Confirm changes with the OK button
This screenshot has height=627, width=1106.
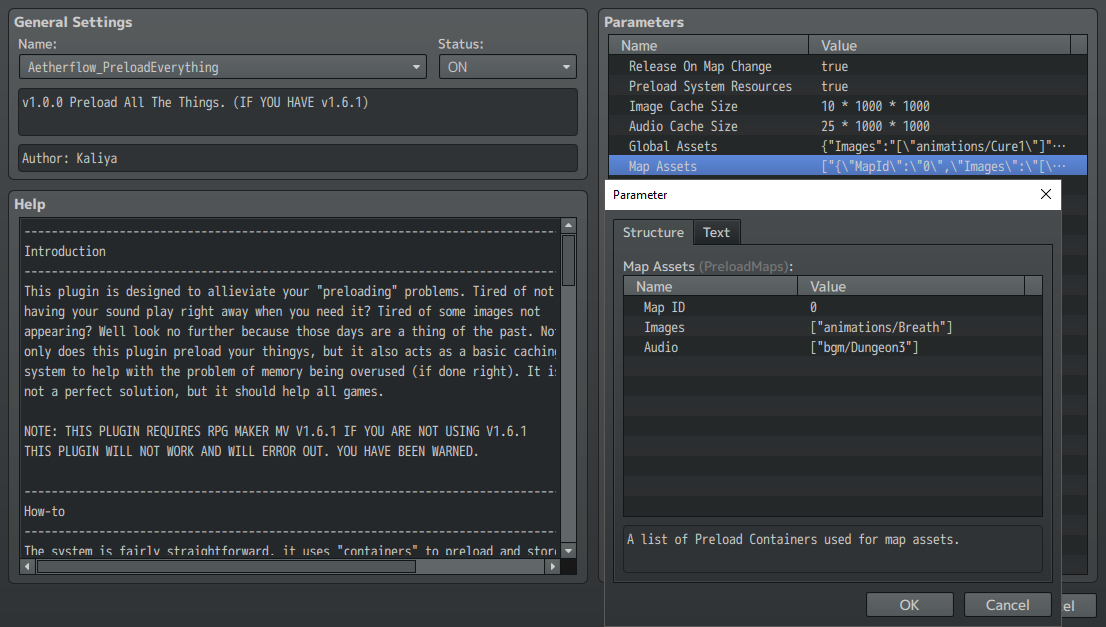[x=909, y=604]
